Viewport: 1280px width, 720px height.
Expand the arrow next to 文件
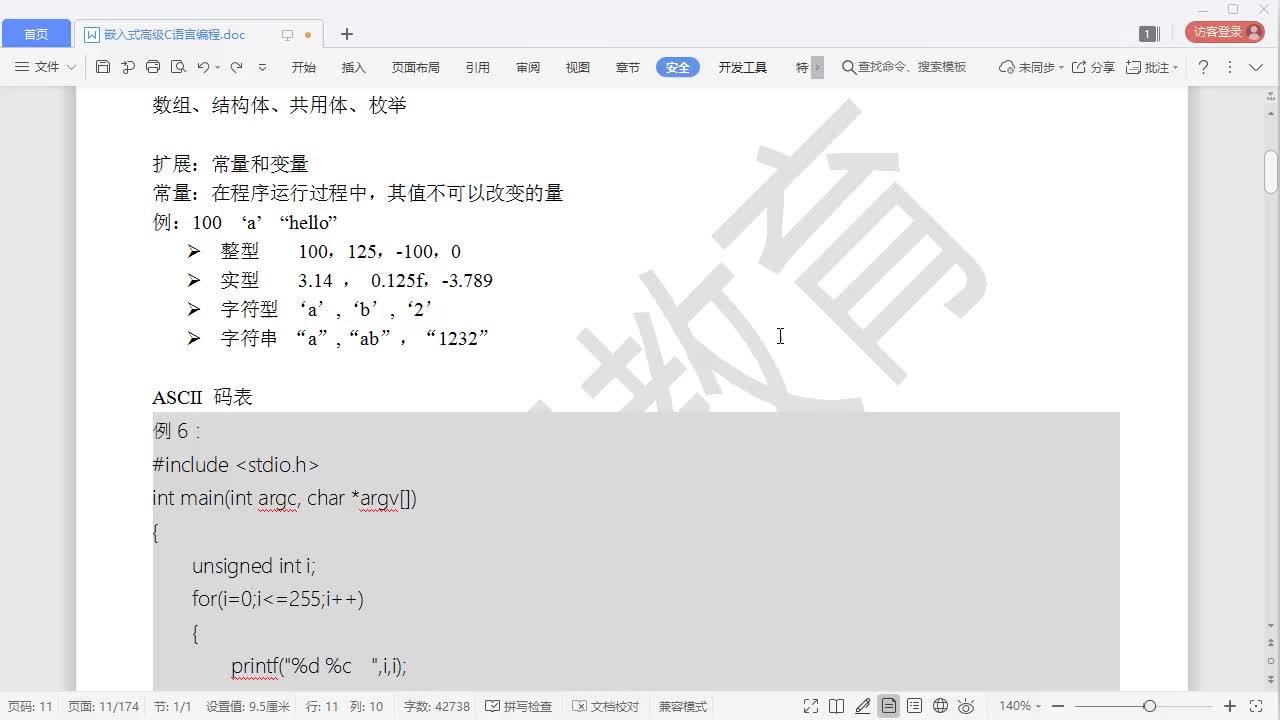coord(71,67)
